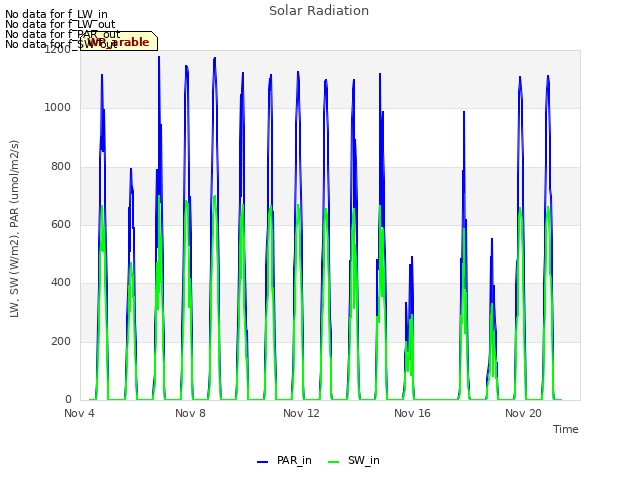Click the 'No data for f_LW_out' message

click(60, 24)
